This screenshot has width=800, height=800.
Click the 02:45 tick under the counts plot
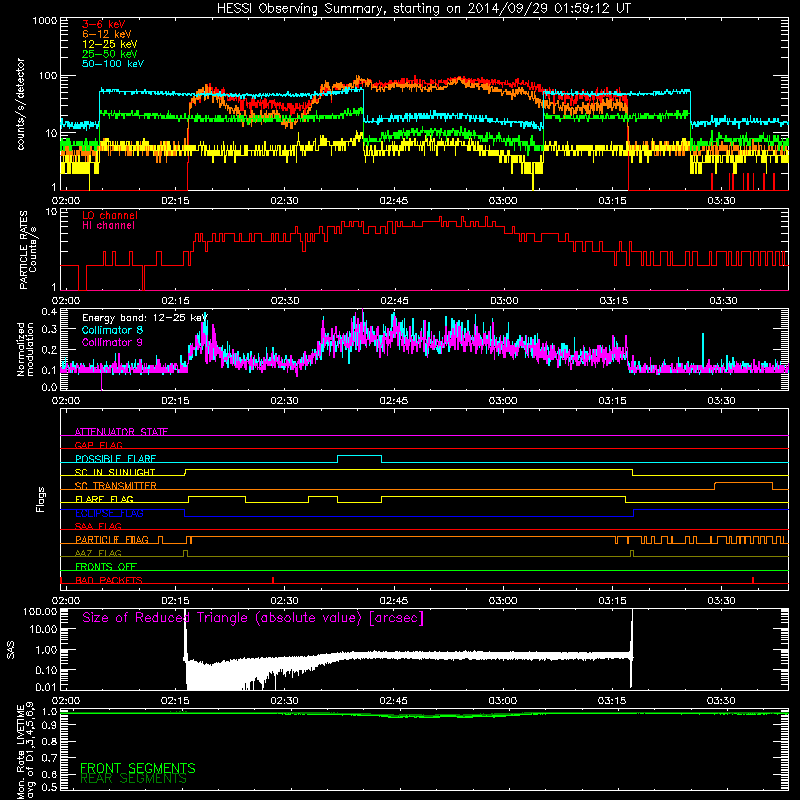point(394,201)
